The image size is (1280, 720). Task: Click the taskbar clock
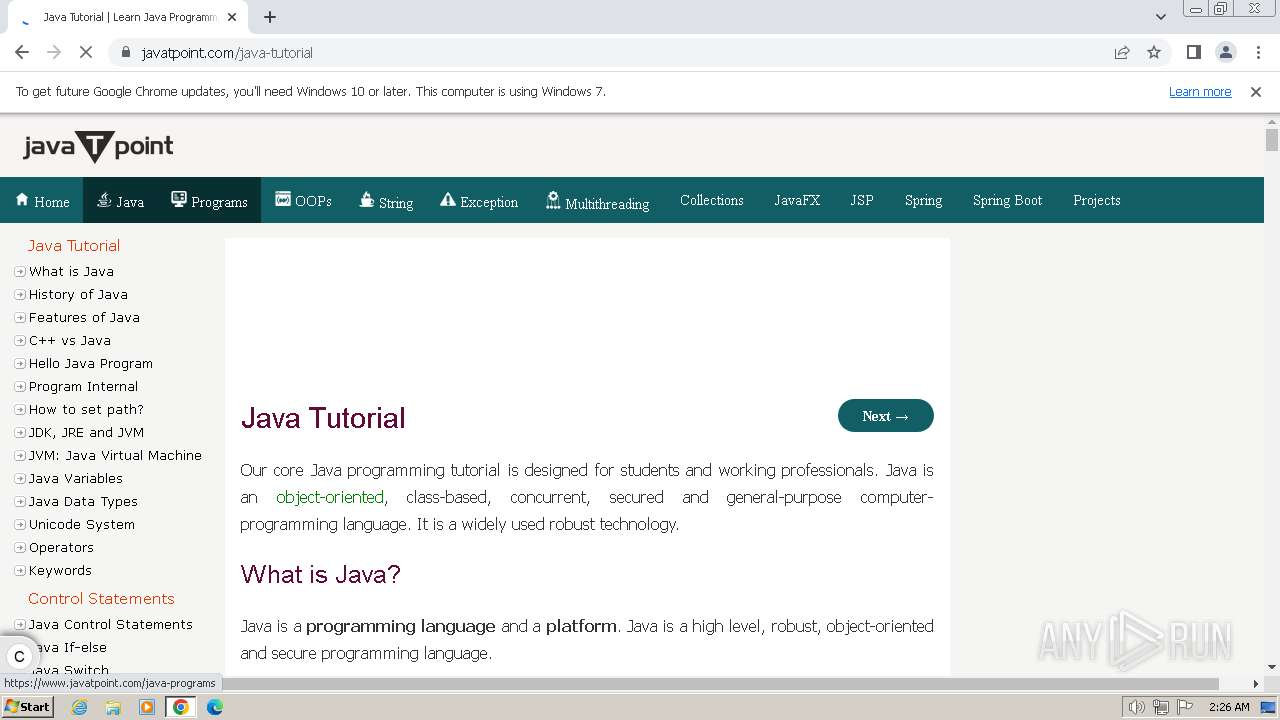[1229, 707]
